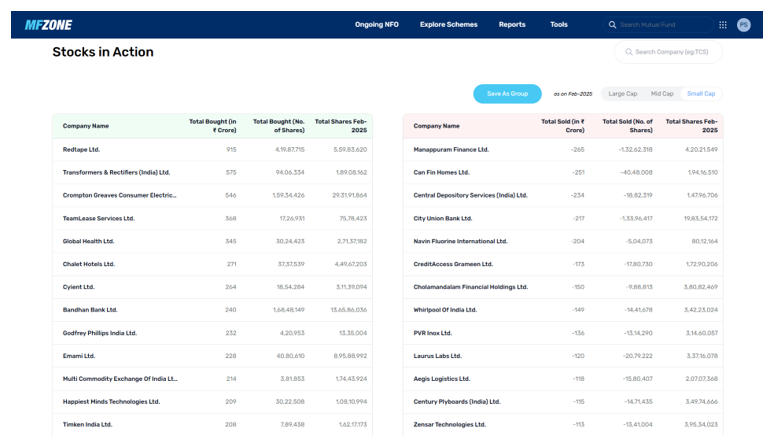Open Crompton Greaves Consumer Electric row
The image size is (782, 447).
[x=212, y=196]
